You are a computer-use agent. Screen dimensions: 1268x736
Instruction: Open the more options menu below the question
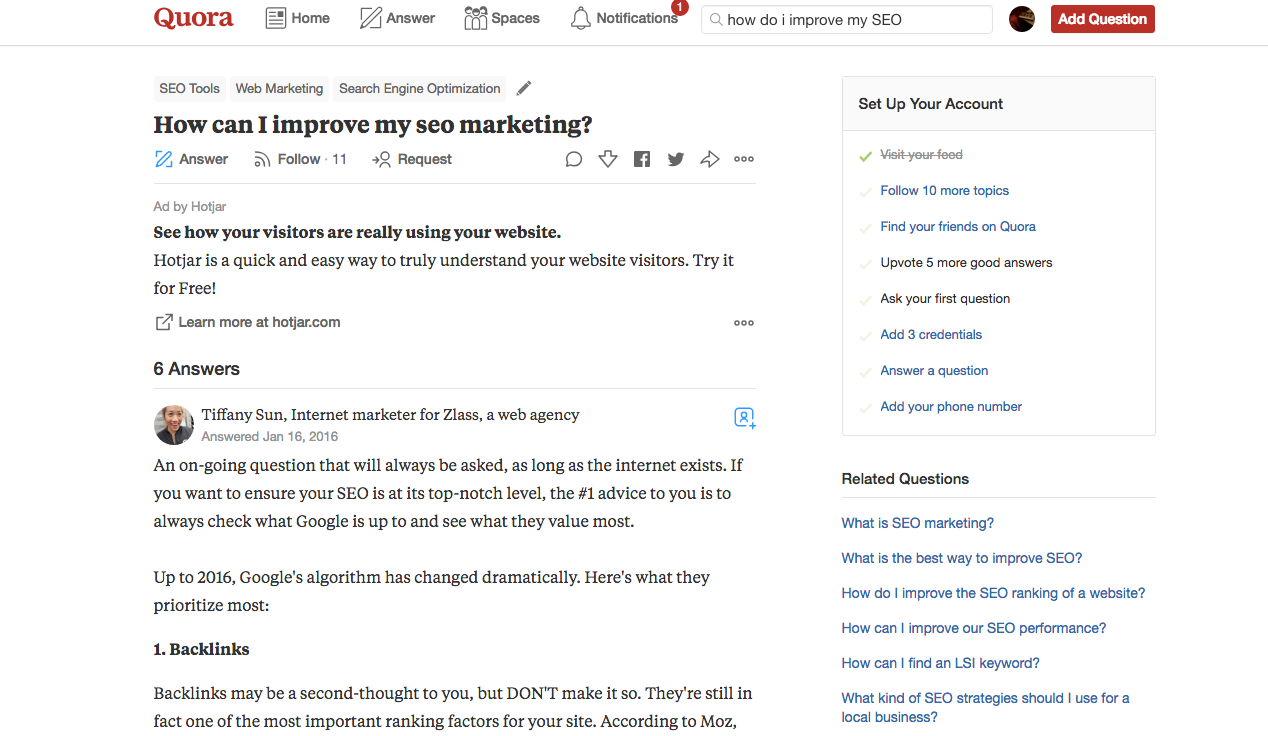[x=743, y=158]
